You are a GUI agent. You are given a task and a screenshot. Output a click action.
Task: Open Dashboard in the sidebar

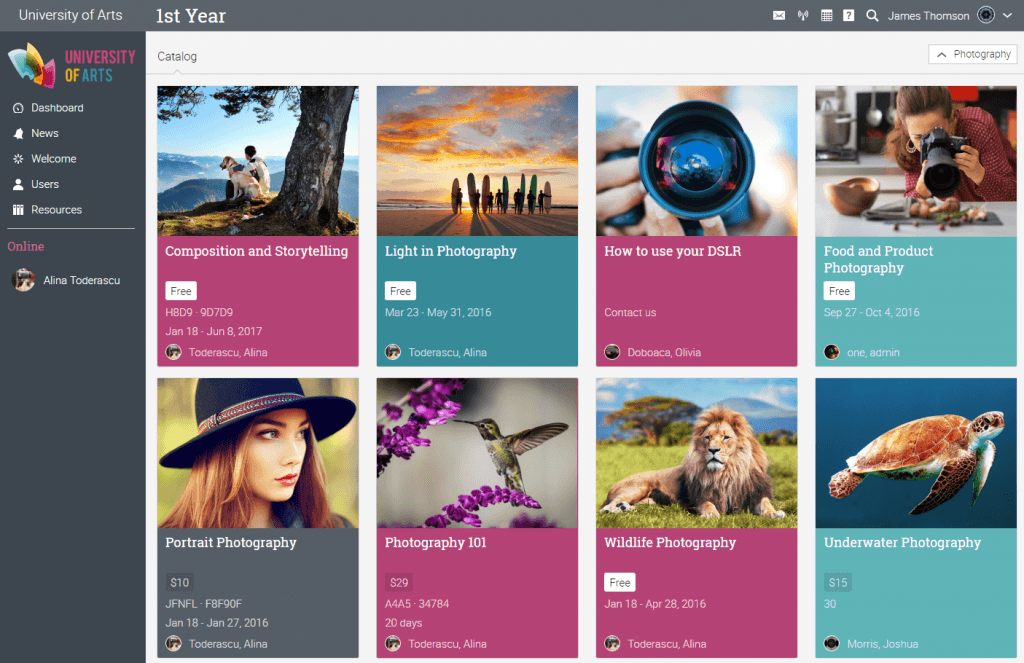click(x=57, y=108)
